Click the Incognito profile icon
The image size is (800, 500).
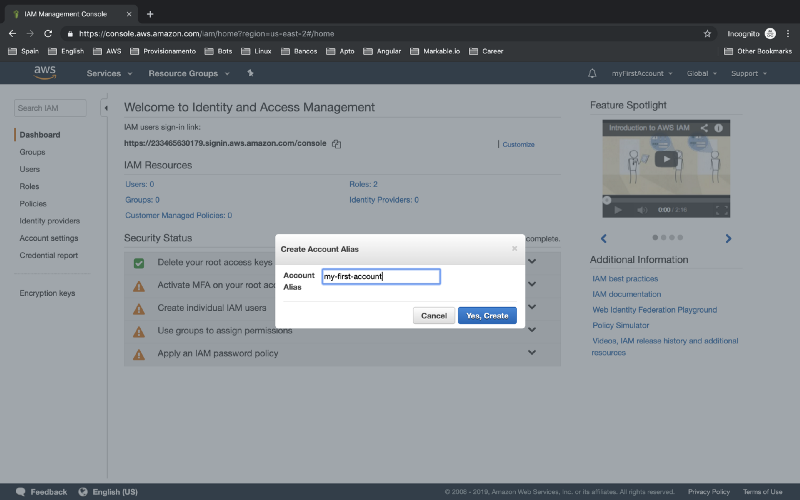pyautogui.click(x=770, y=34)
